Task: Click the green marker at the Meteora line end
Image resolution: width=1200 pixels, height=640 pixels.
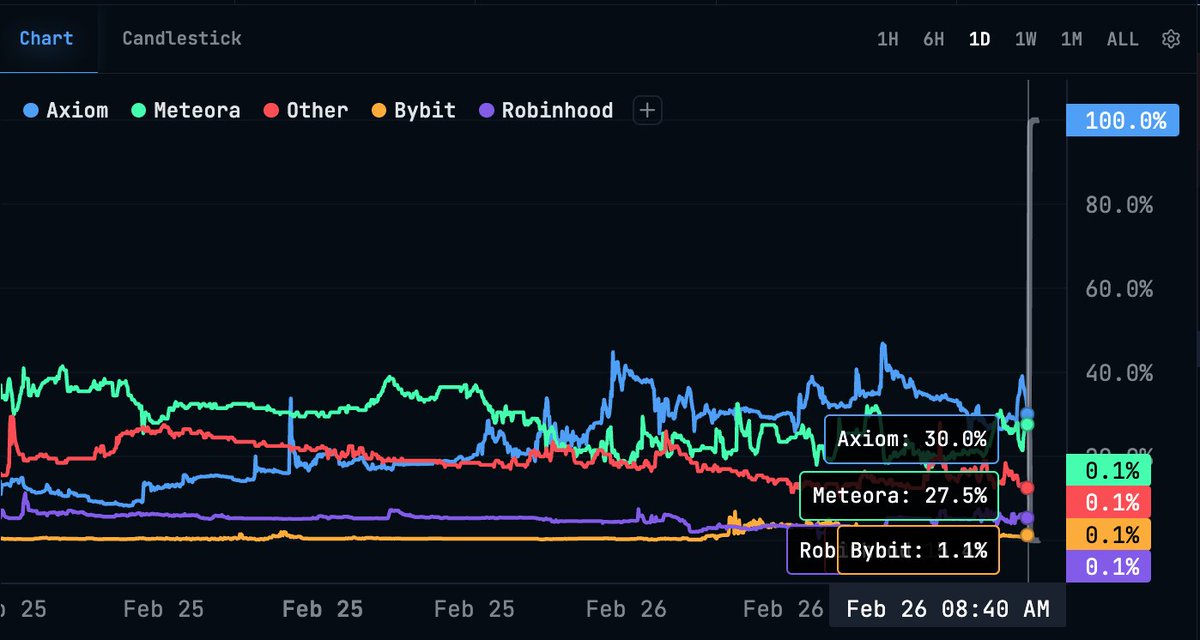Action: [x=1025, y=425]
